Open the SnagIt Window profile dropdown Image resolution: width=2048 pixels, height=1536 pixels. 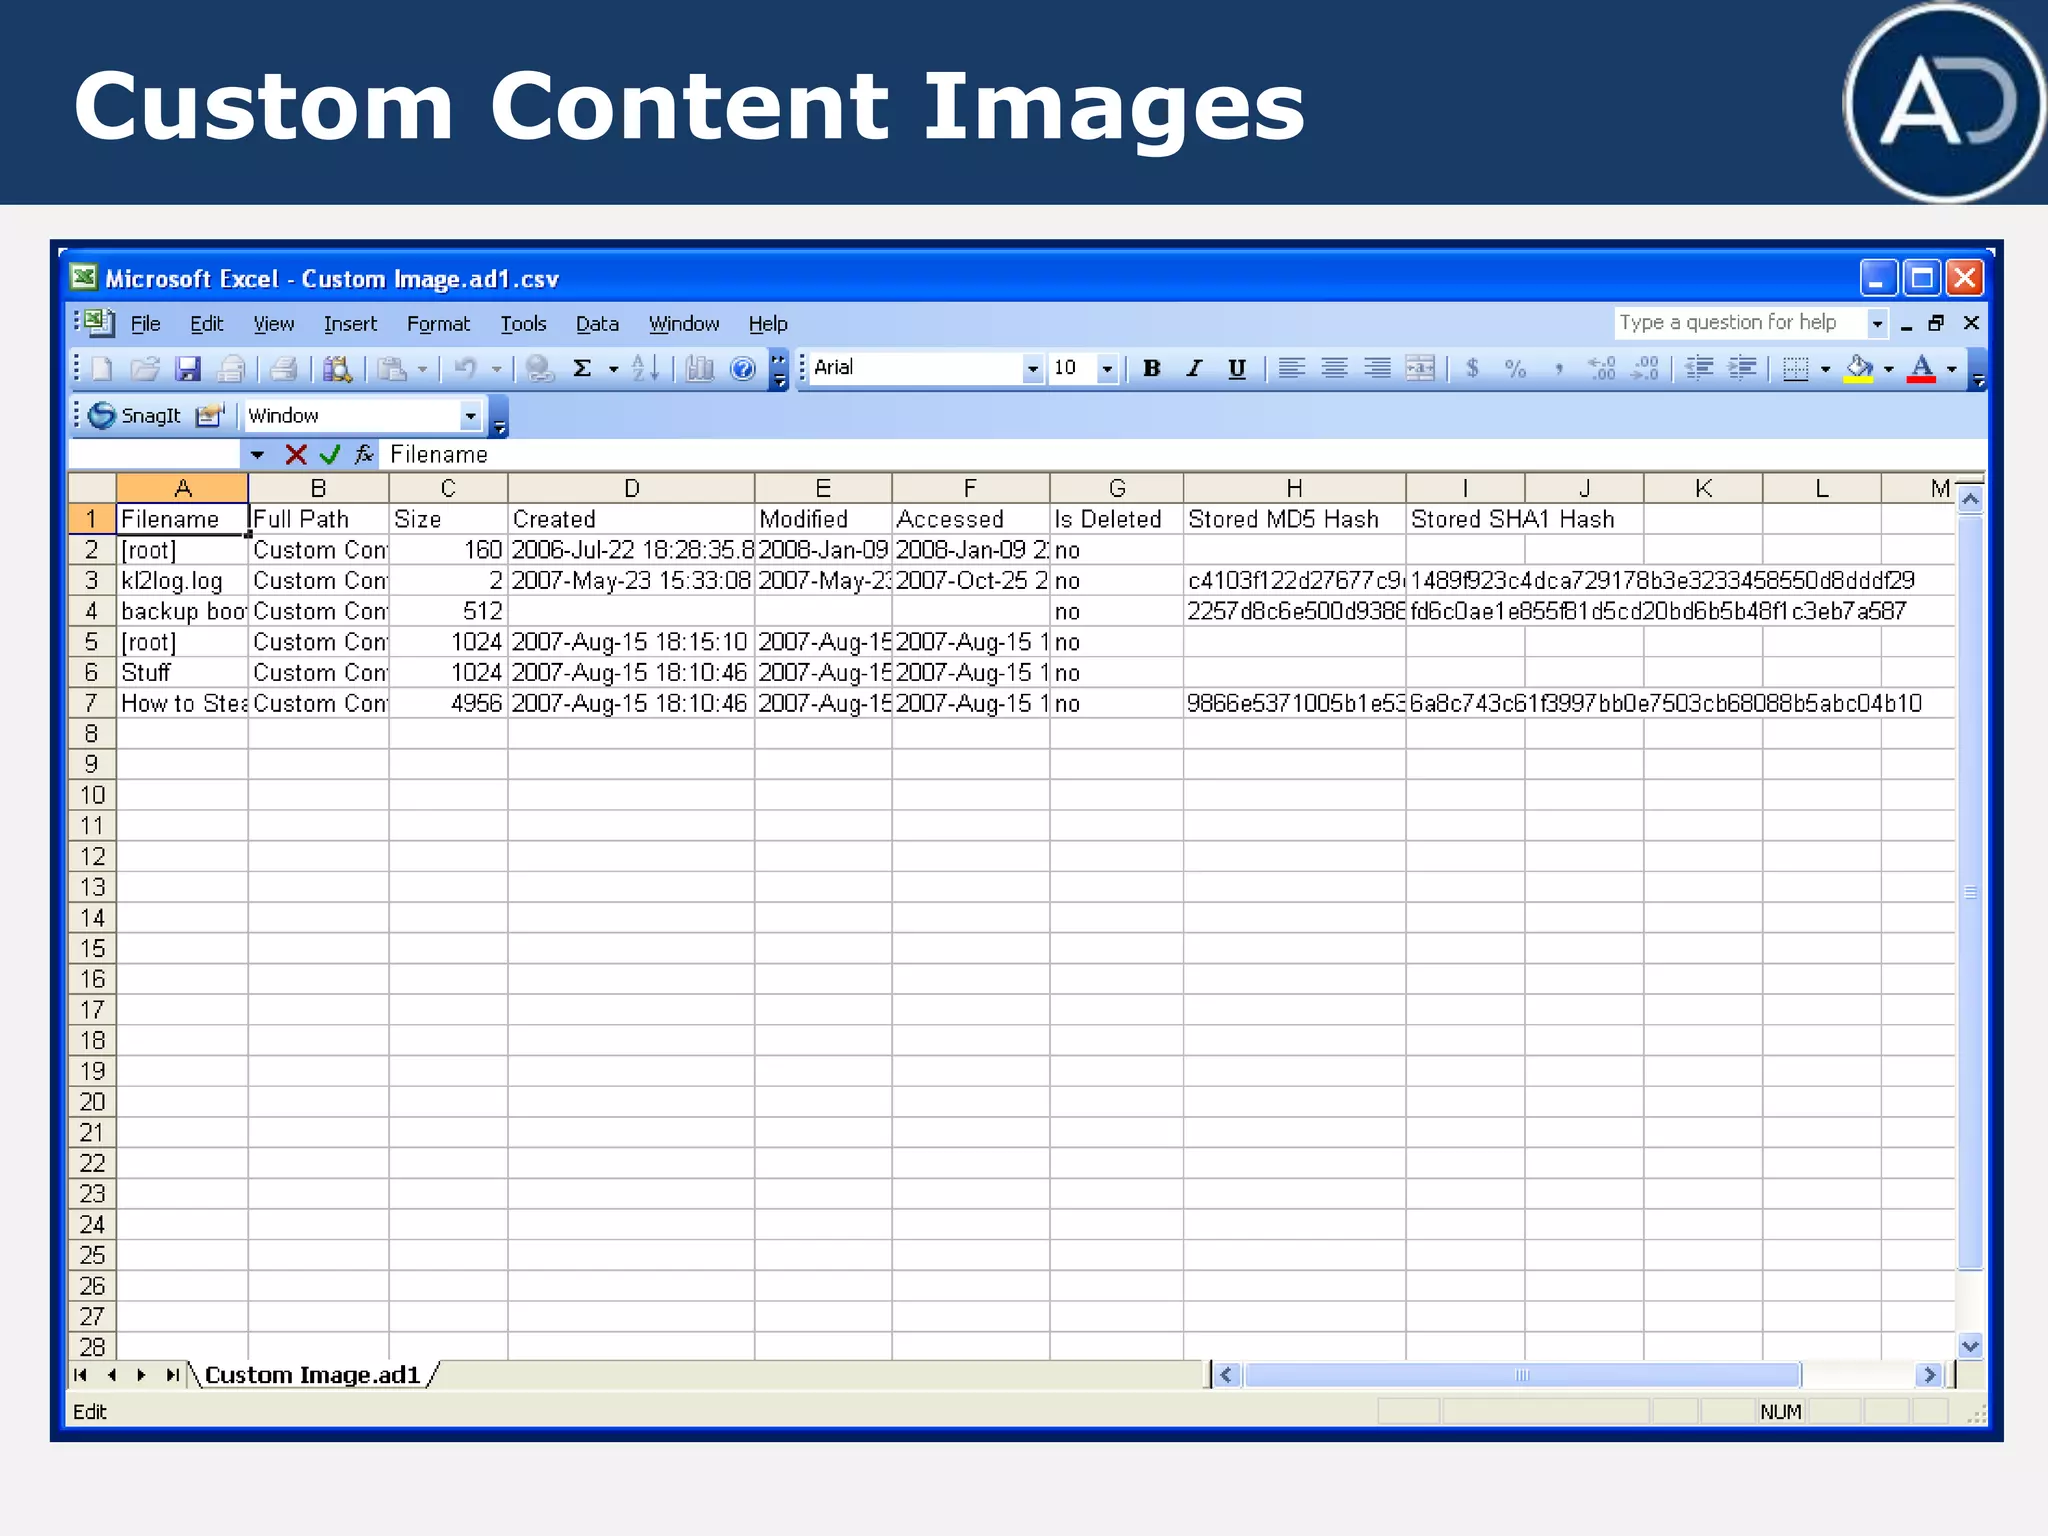coord(470,415)
